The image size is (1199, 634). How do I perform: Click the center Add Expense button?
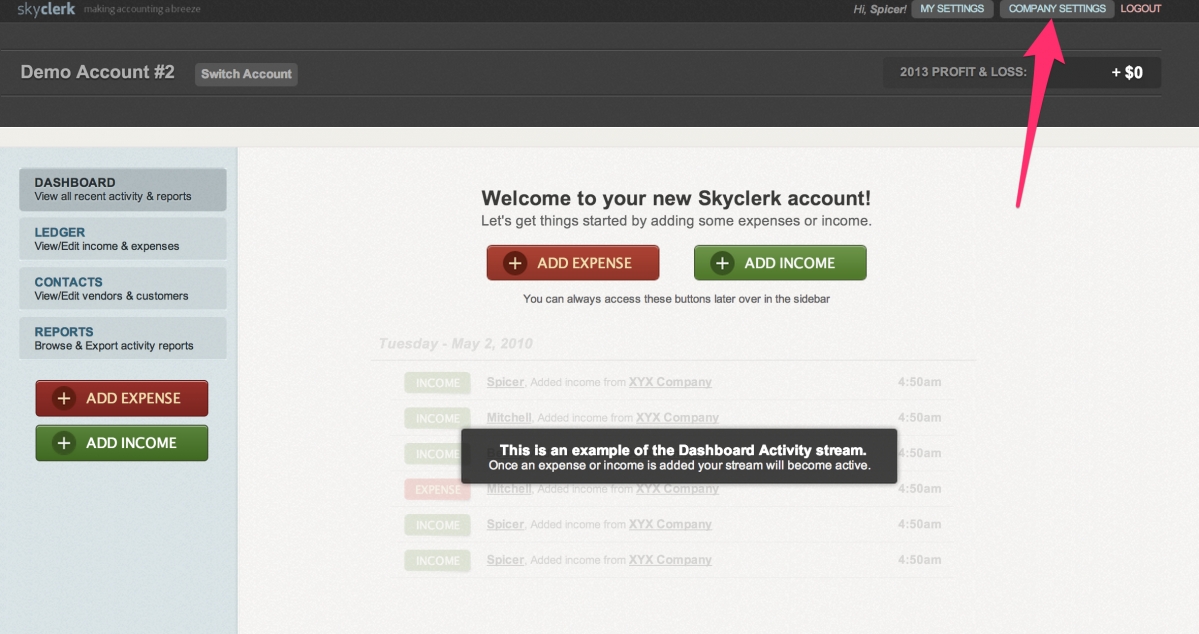[573, 263]
